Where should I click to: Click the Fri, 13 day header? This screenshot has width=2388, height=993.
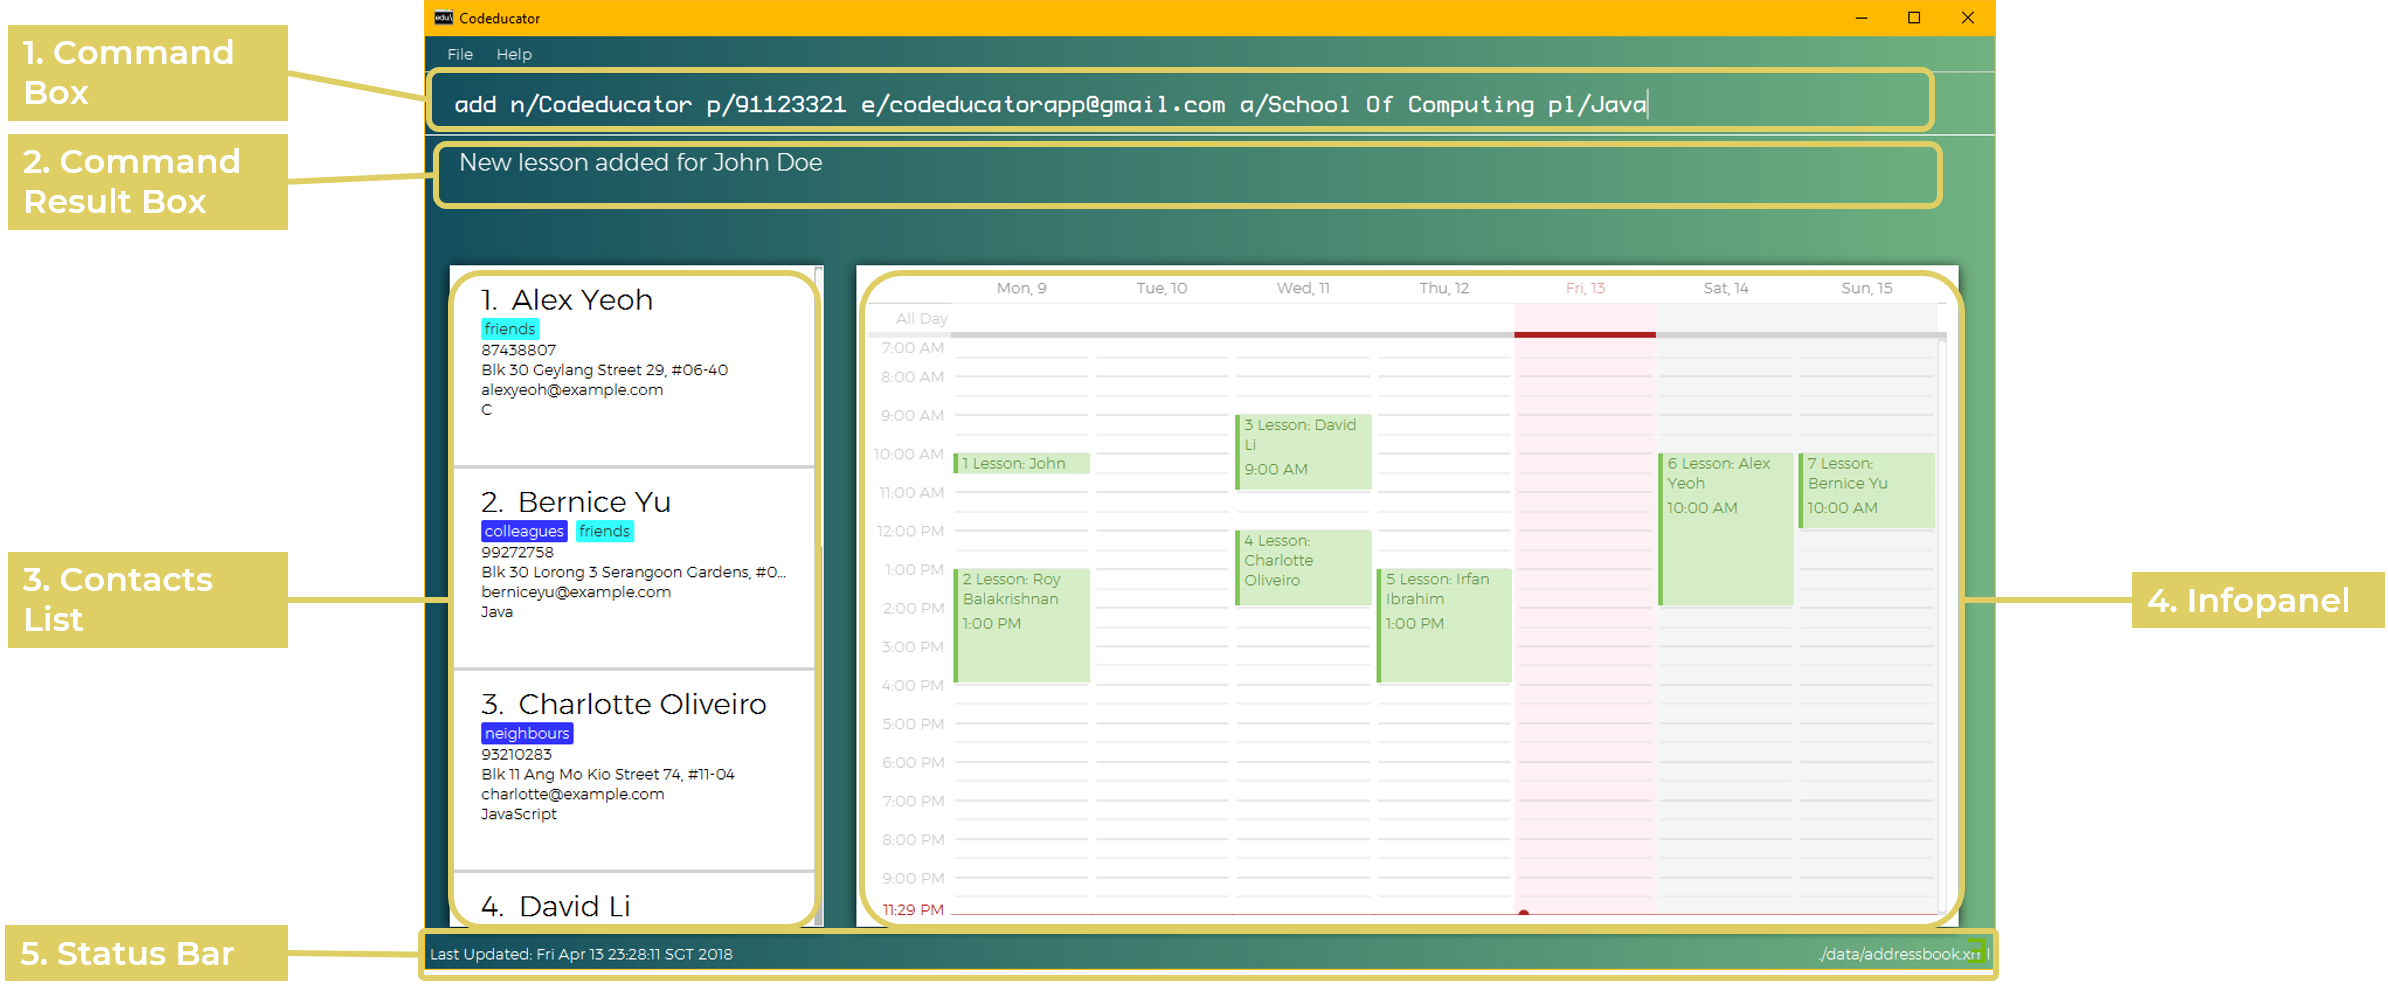(1585, 288)
